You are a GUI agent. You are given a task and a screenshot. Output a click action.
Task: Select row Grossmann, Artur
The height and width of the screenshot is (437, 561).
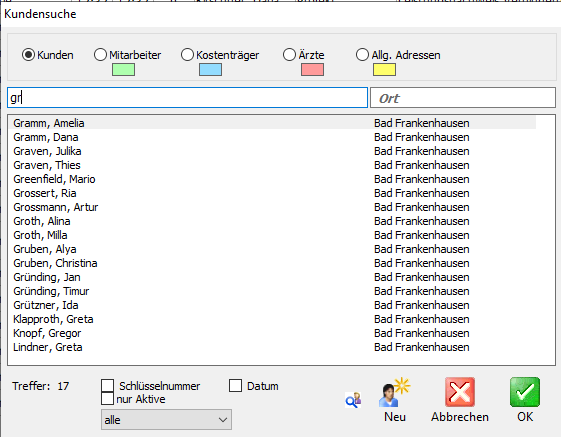click(273, 207)
